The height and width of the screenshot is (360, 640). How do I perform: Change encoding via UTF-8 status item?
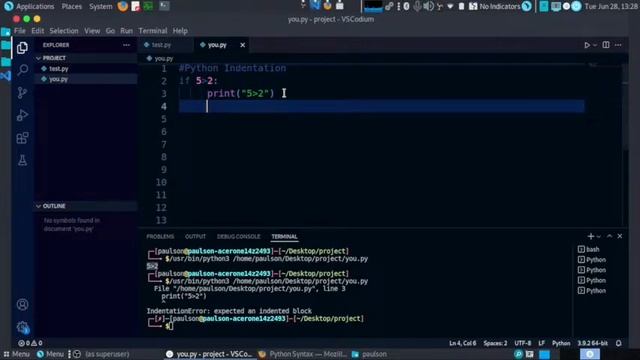522,343
